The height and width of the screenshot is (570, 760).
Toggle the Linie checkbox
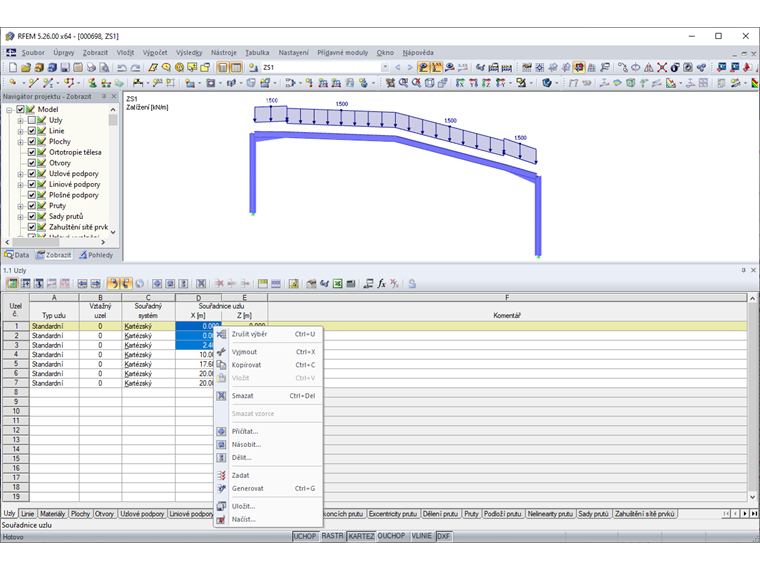pyautogui.click(x=32, y=130)
